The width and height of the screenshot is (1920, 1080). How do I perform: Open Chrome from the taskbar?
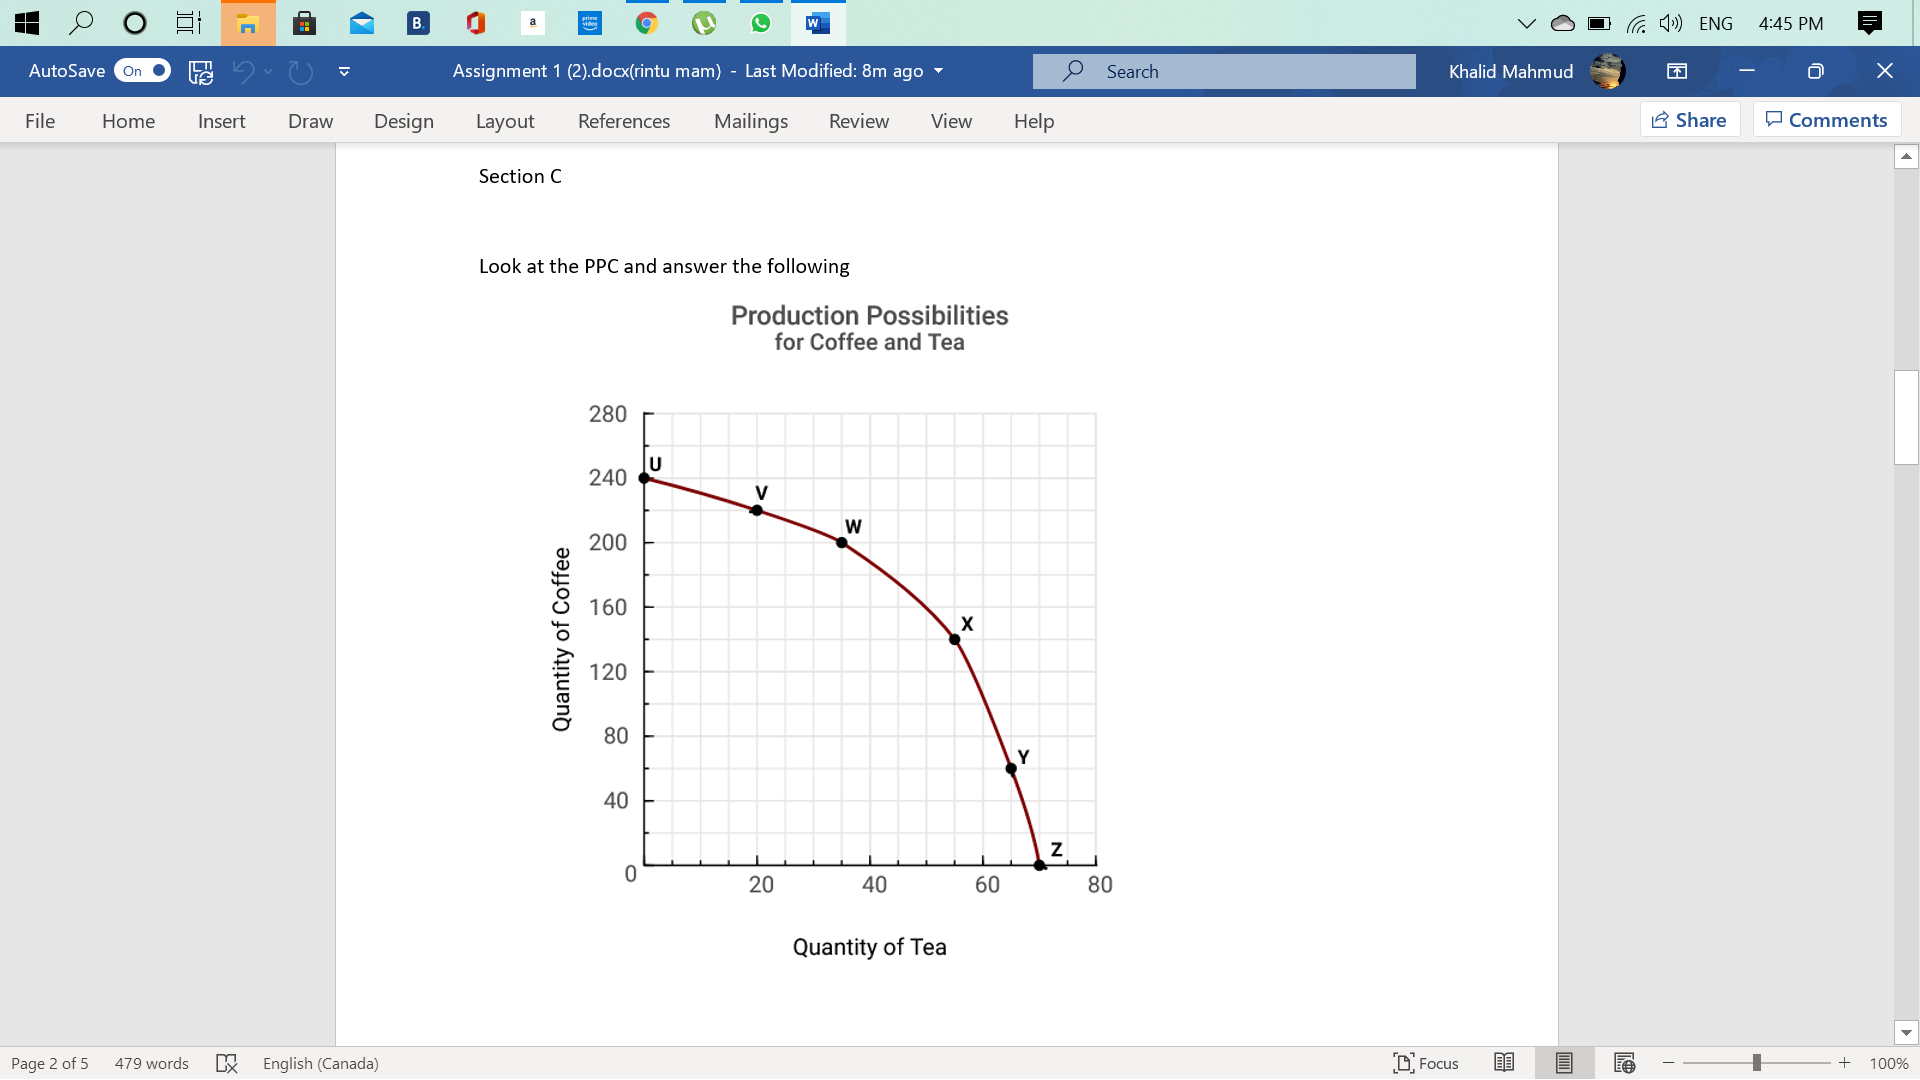[647, 23]
